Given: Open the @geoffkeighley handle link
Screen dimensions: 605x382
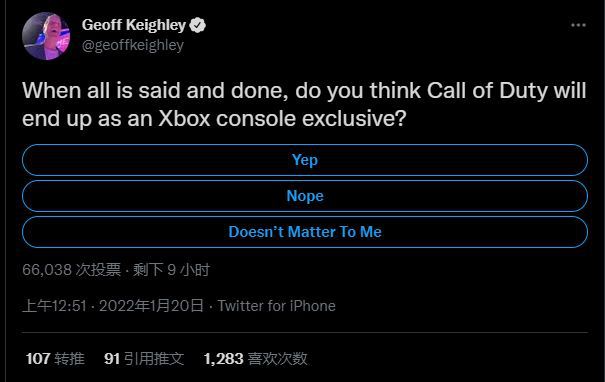Looking at the screenshot, I should [133, 46].
